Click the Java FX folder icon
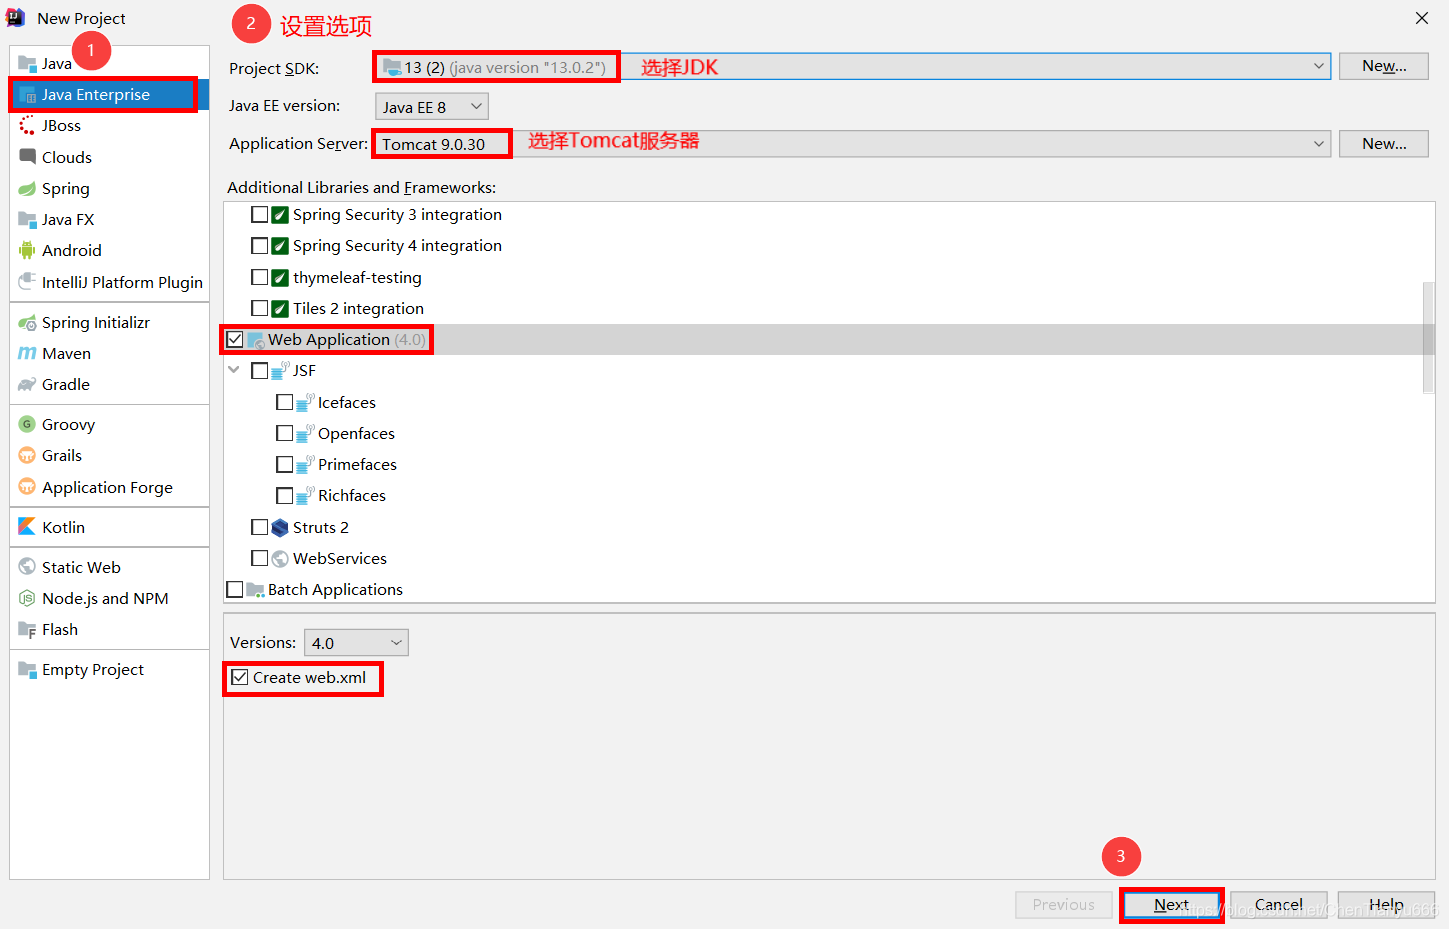 tap(27, 220)
